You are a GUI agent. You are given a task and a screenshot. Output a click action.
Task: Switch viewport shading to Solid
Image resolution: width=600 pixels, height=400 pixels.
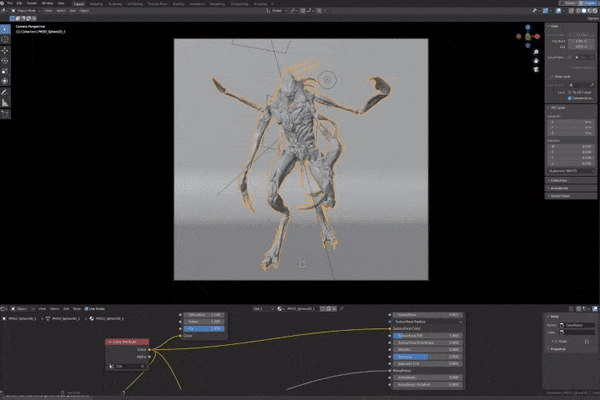(584, 11)
